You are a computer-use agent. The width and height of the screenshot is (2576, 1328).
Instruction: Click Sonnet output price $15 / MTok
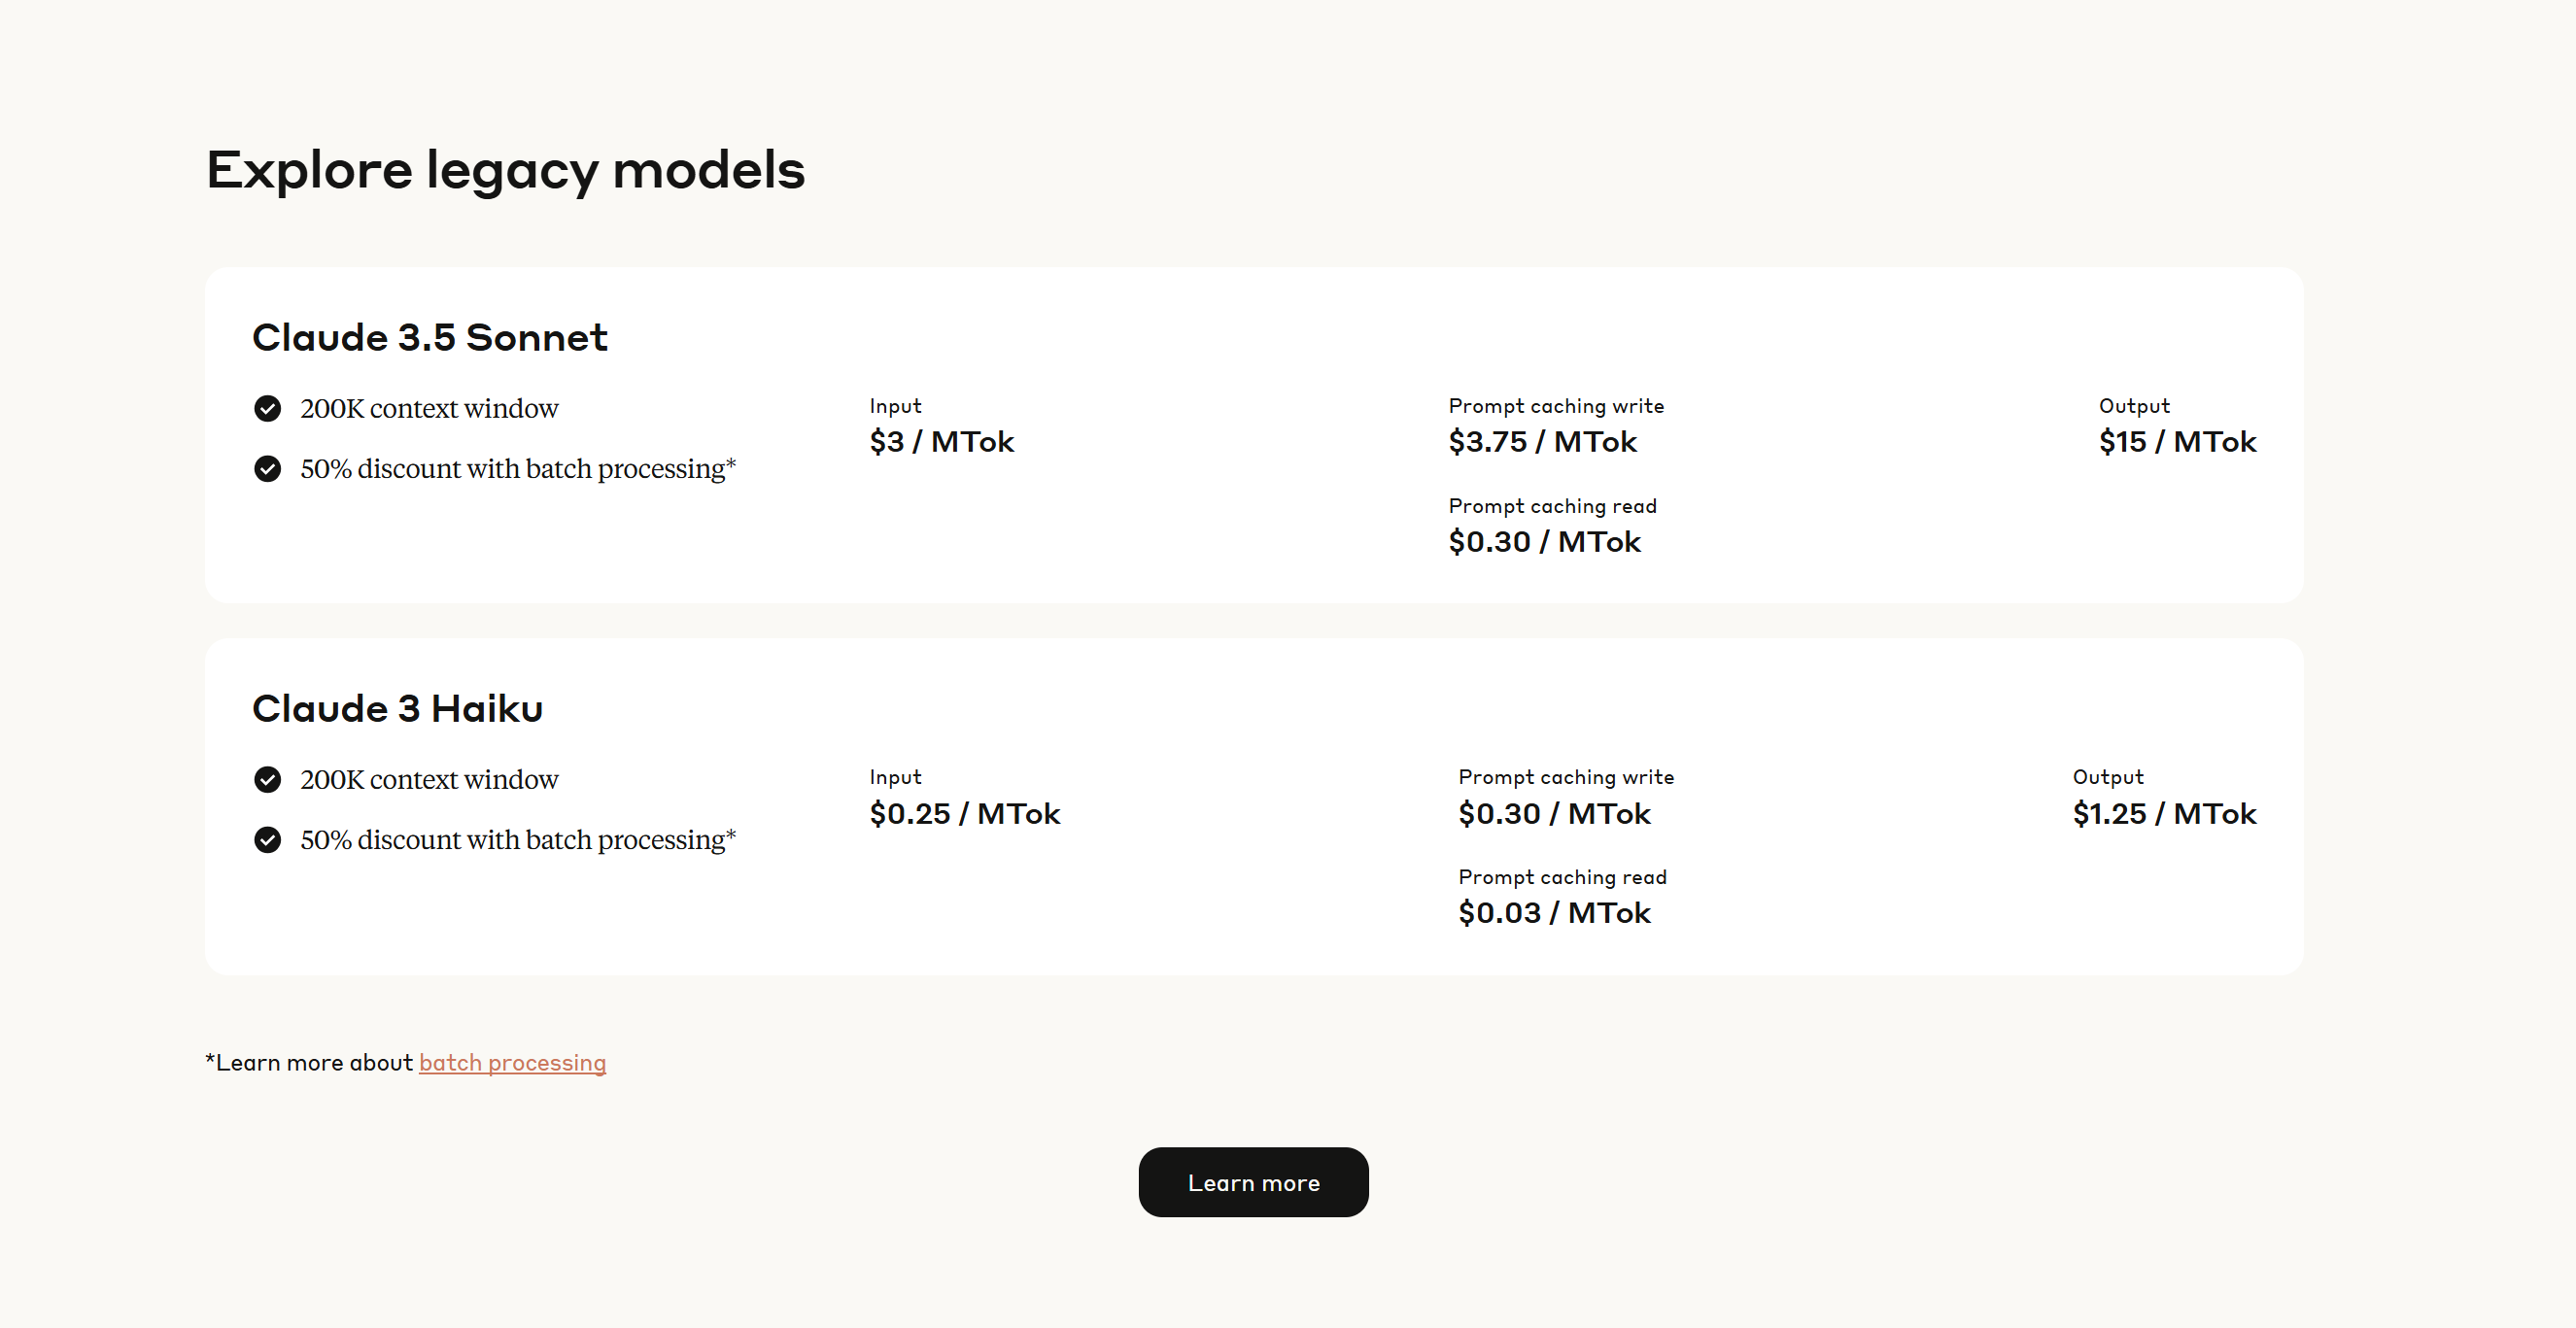point(2177,441)
